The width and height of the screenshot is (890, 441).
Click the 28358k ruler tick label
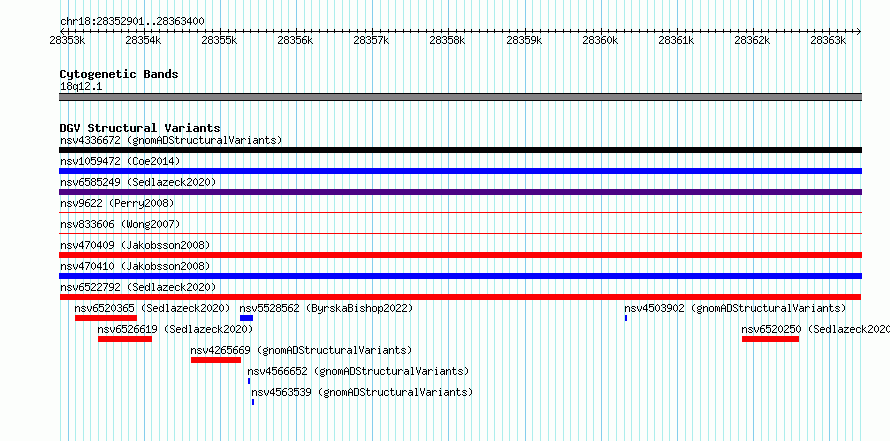[447, 40]
